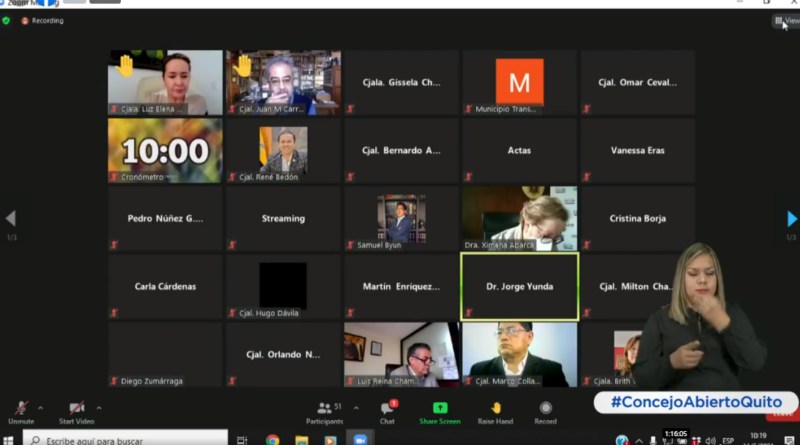The height and width of the screenshot is (445, 800).
Task: Click the Zoom icon in the taskbar
Action: coord(359,439)
